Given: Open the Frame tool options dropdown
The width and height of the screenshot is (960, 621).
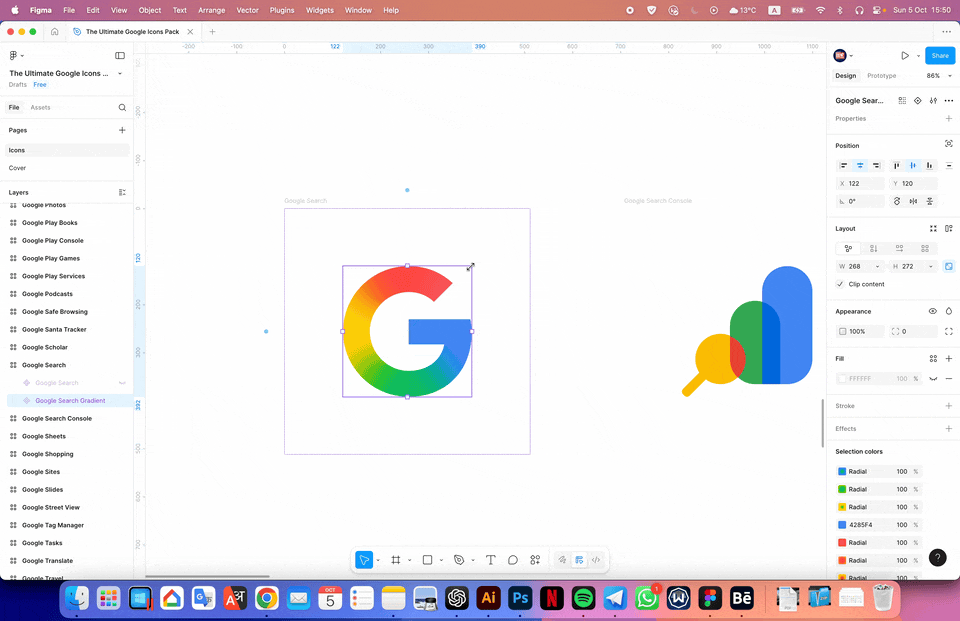Looking at the screenshot, I should [x=410, y=560].
